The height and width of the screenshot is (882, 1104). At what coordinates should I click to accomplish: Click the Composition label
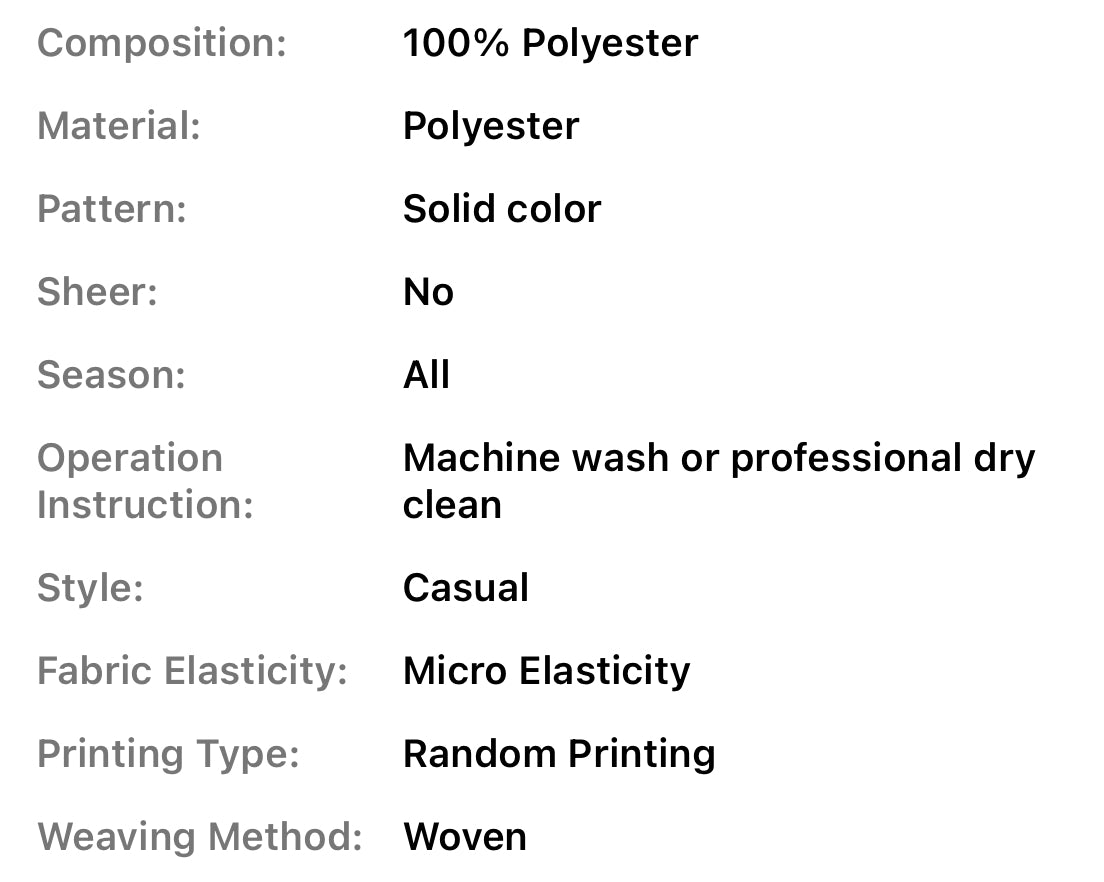[161, 43]
